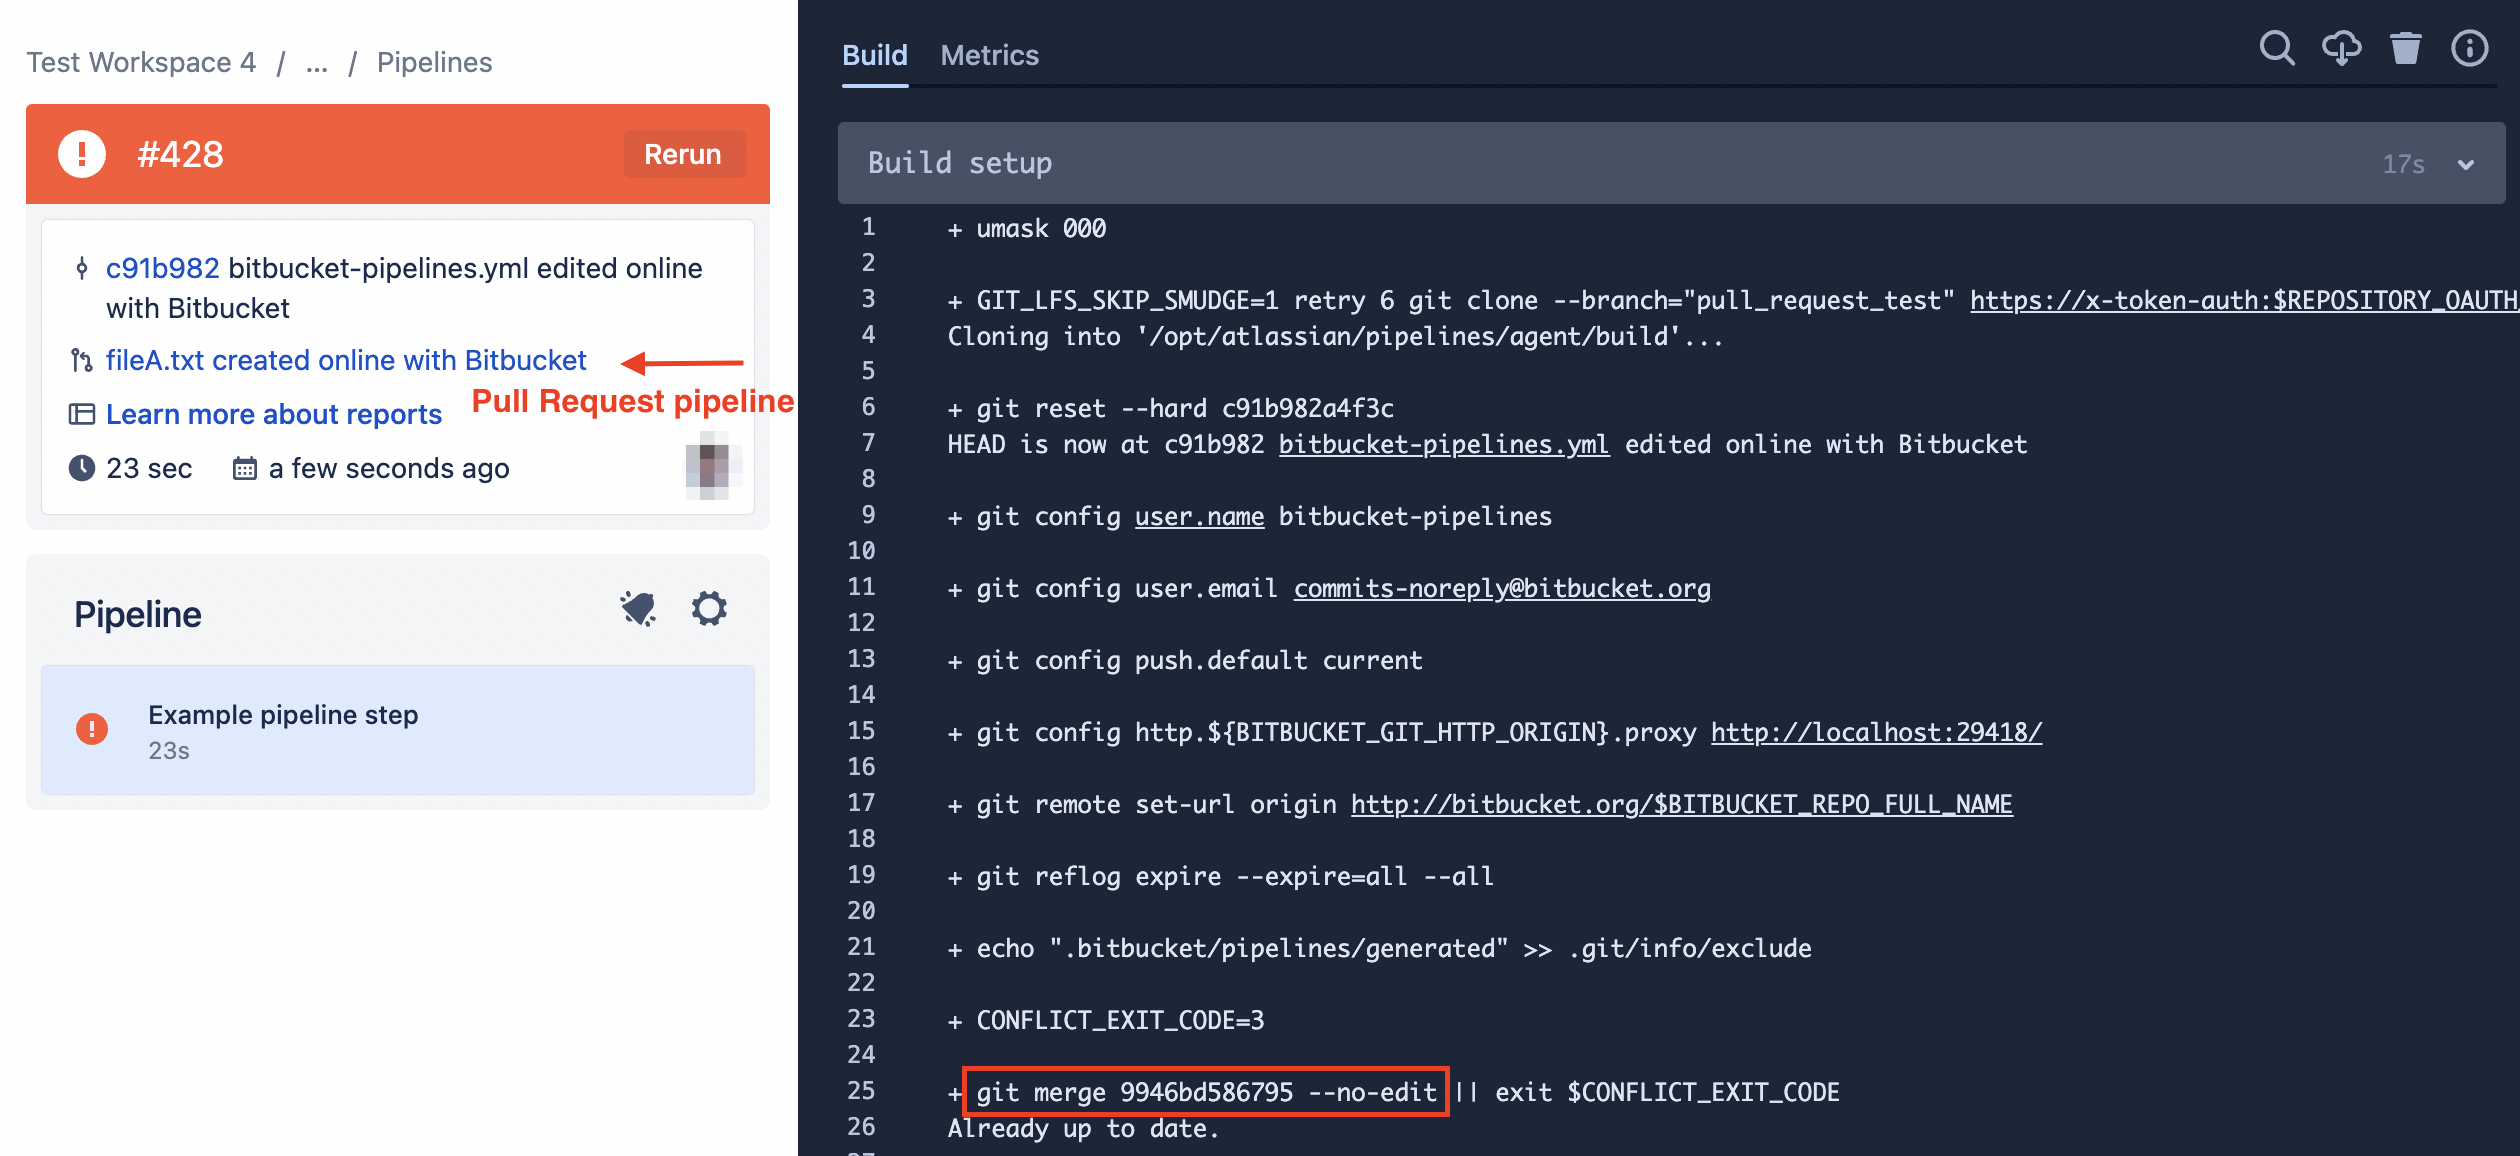The image size is (2520, 1156).
Task: Open Learn more about reports link
Action: pyautogui.click(x=274, y=414)
